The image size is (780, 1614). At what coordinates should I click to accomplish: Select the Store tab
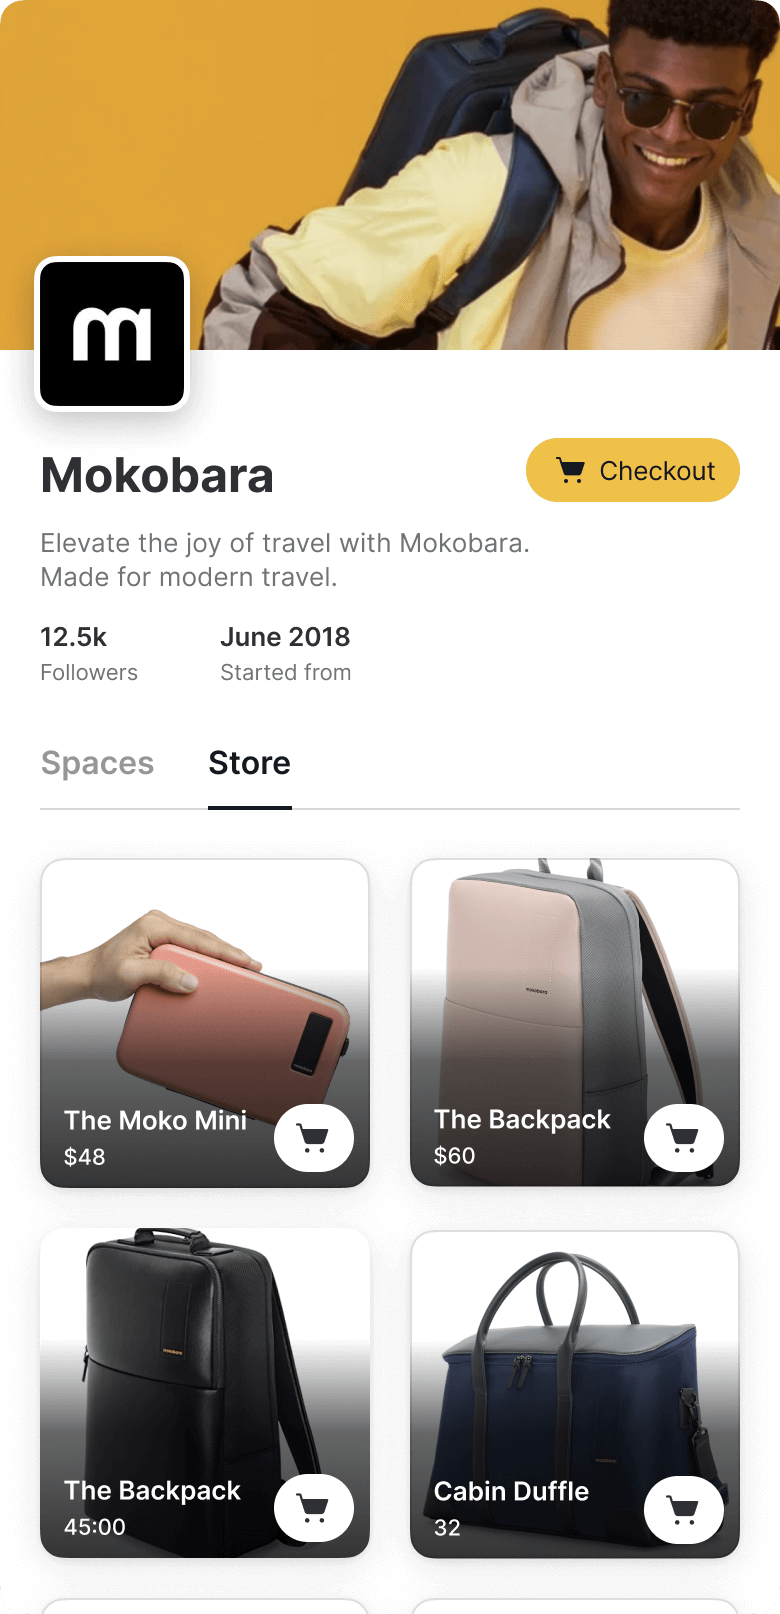click(x=250, y=763)
